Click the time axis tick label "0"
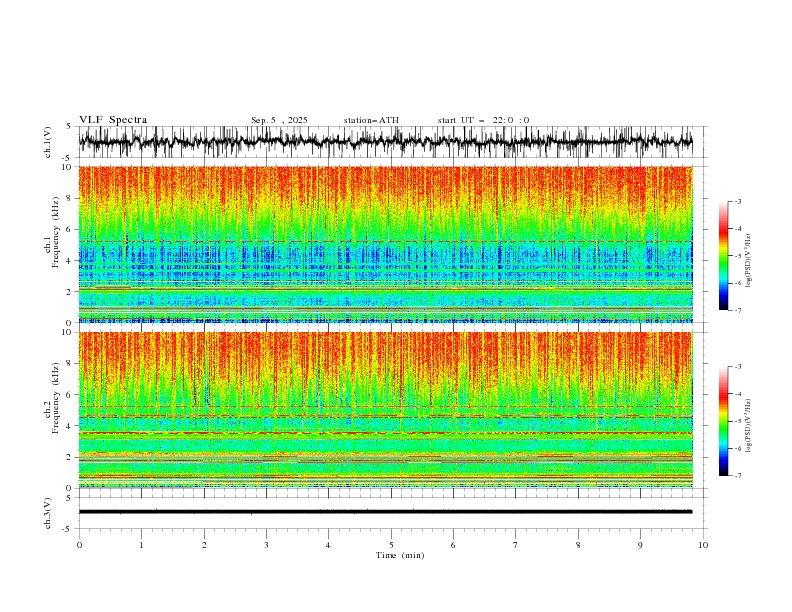The image size is (792, 612). click(x=79, y=545)
